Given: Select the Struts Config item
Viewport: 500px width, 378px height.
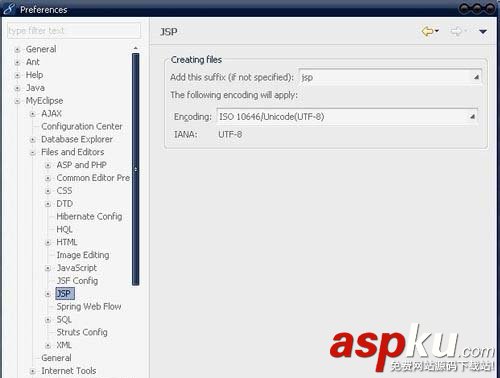Looking at the screenshot, I should [x=82, y=332].
